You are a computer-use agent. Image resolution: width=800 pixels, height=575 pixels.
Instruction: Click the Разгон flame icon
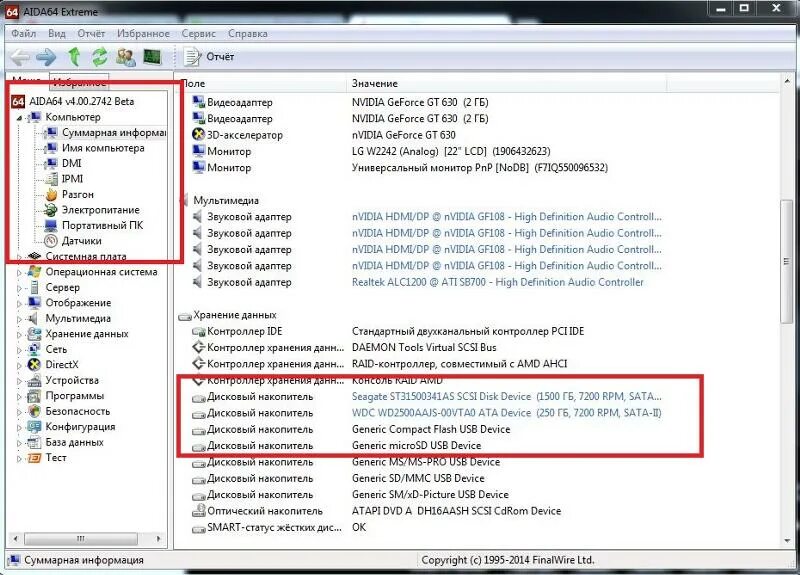51,194
